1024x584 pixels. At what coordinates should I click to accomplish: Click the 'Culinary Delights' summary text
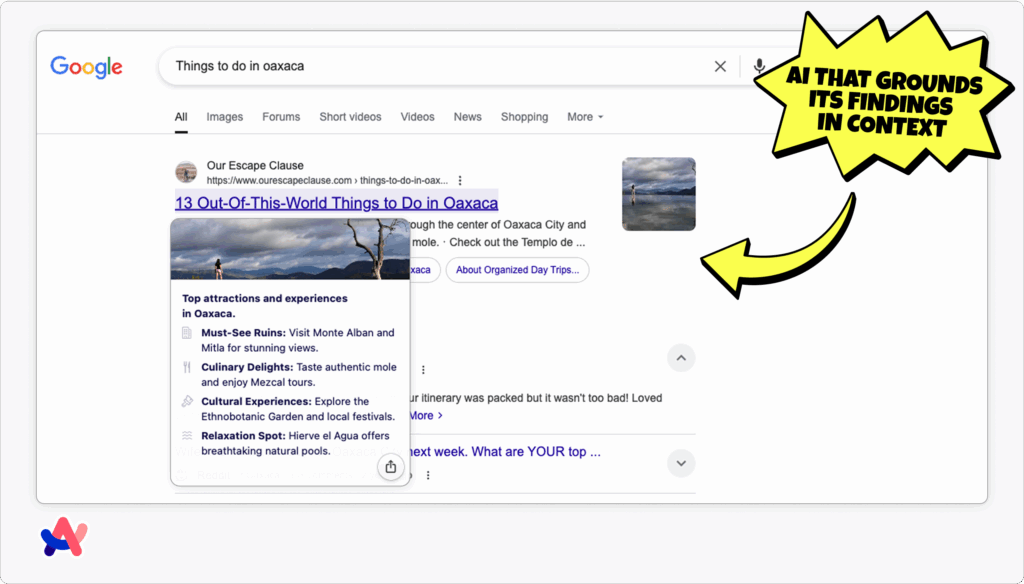tap(298, 375)
